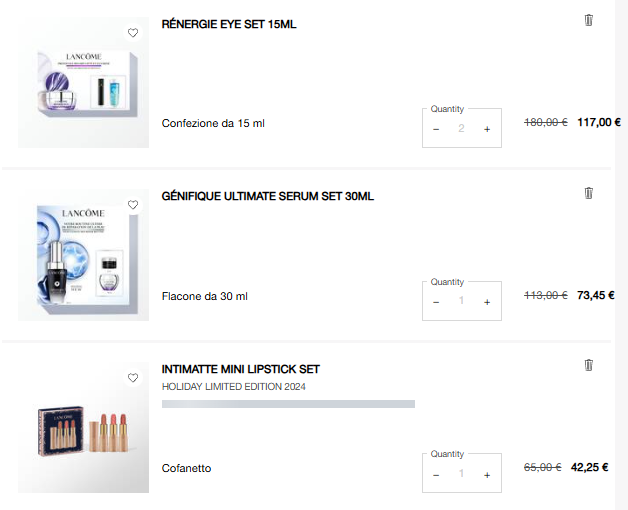Click trash icon for Intimatte Mini Lipstick Set
The height and width of the screenshot is (510, 628).
[x=588, y=365]
